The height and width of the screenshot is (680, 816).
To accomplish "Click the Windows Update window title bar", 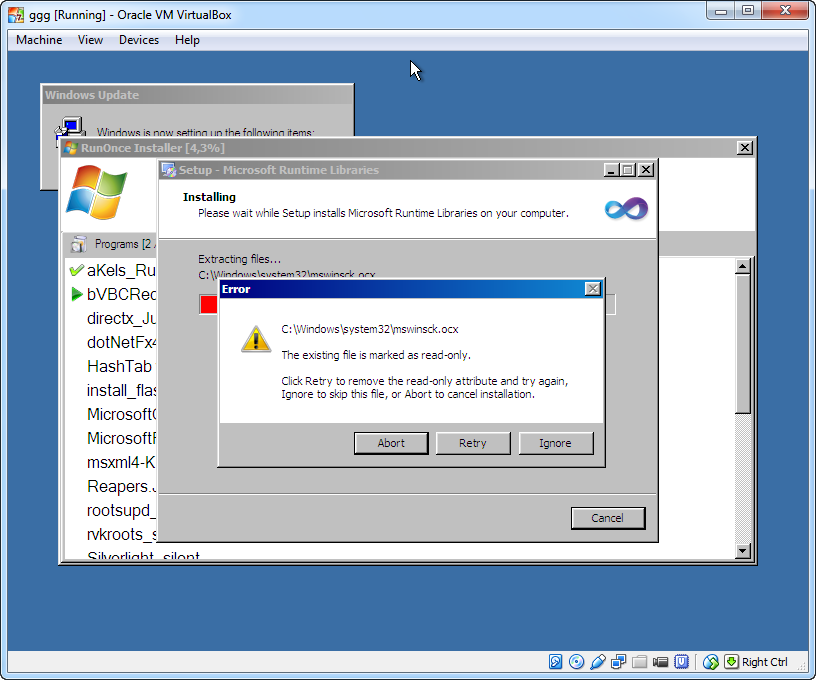I will (197, 95).
